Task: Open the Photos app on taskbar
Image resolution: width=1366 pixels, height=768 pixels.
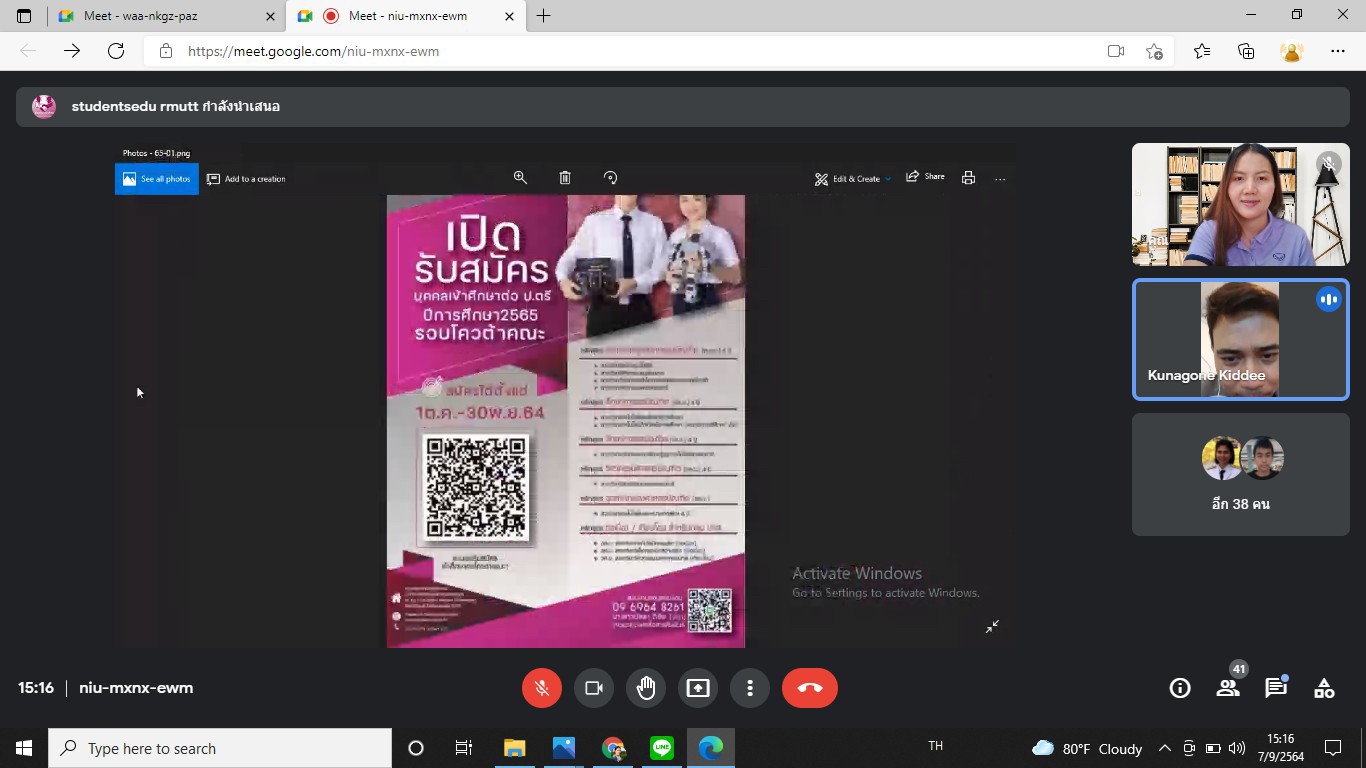Action: (x=564, y=748)
